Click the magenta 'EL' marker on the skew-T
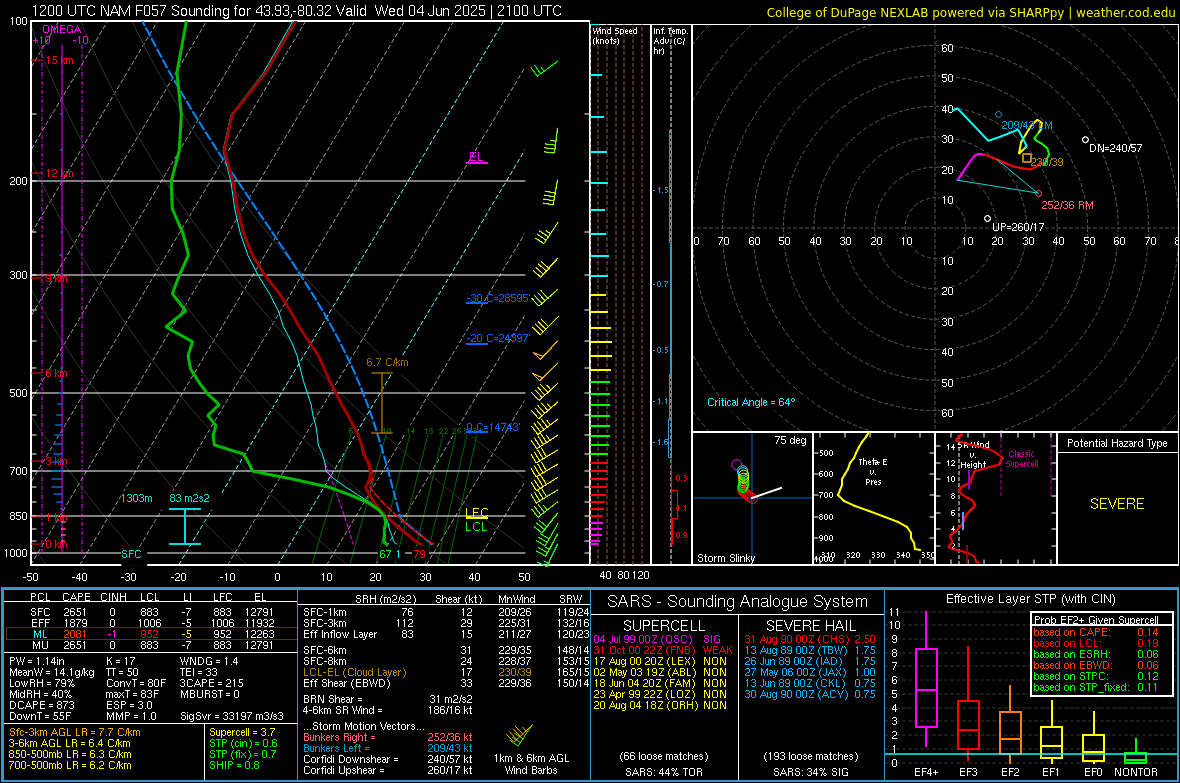The width and height of the screenshot is (1180, 783). click(x=476, y=157)
